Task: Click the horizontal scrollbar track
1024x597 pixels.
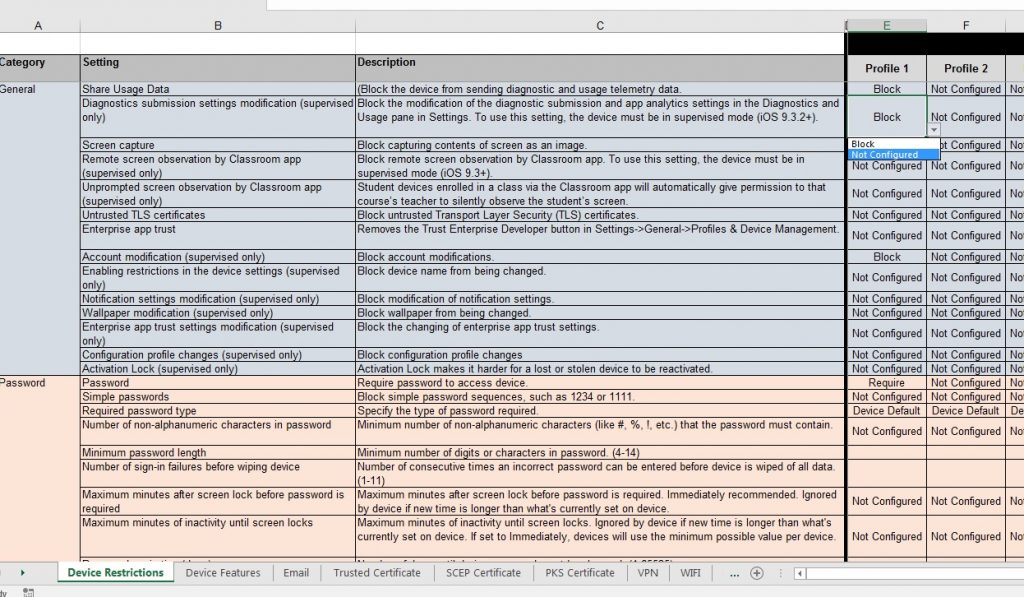Action: pos(914,573)
